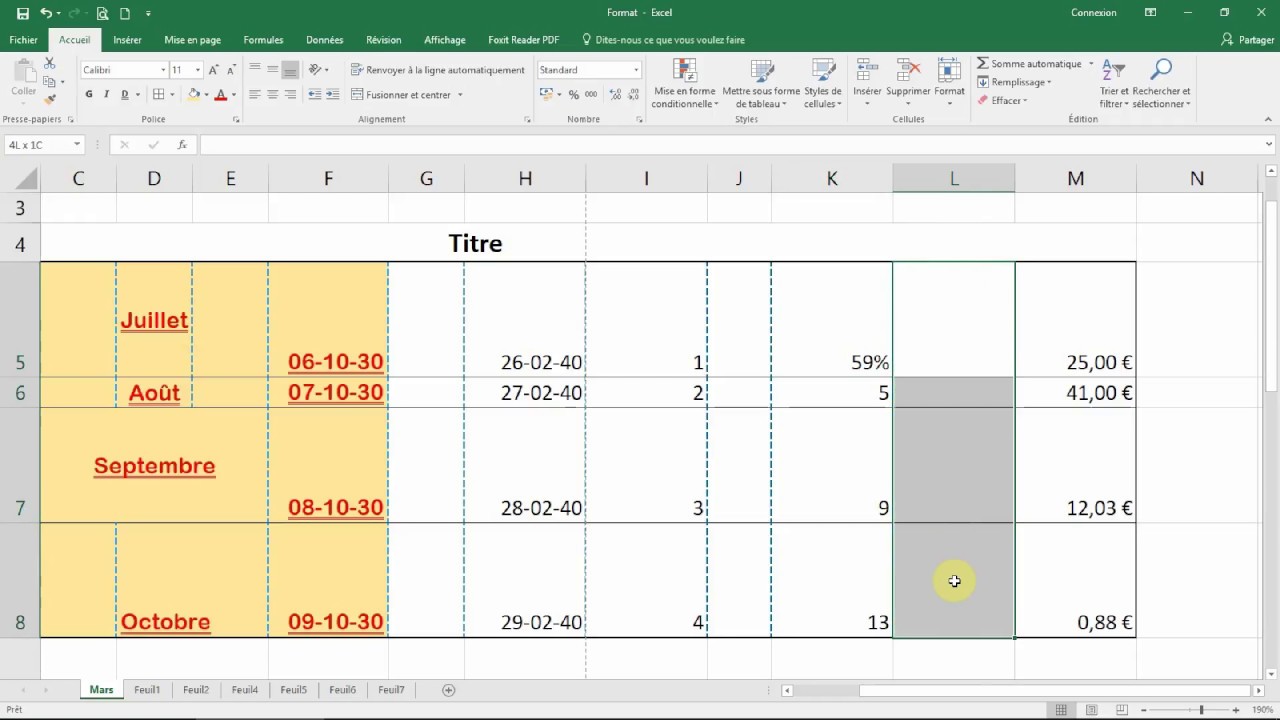The width and height of the screenshot is (1280, 720).
Task: Decrease font size with small A
Action: (x=230, y=70)
